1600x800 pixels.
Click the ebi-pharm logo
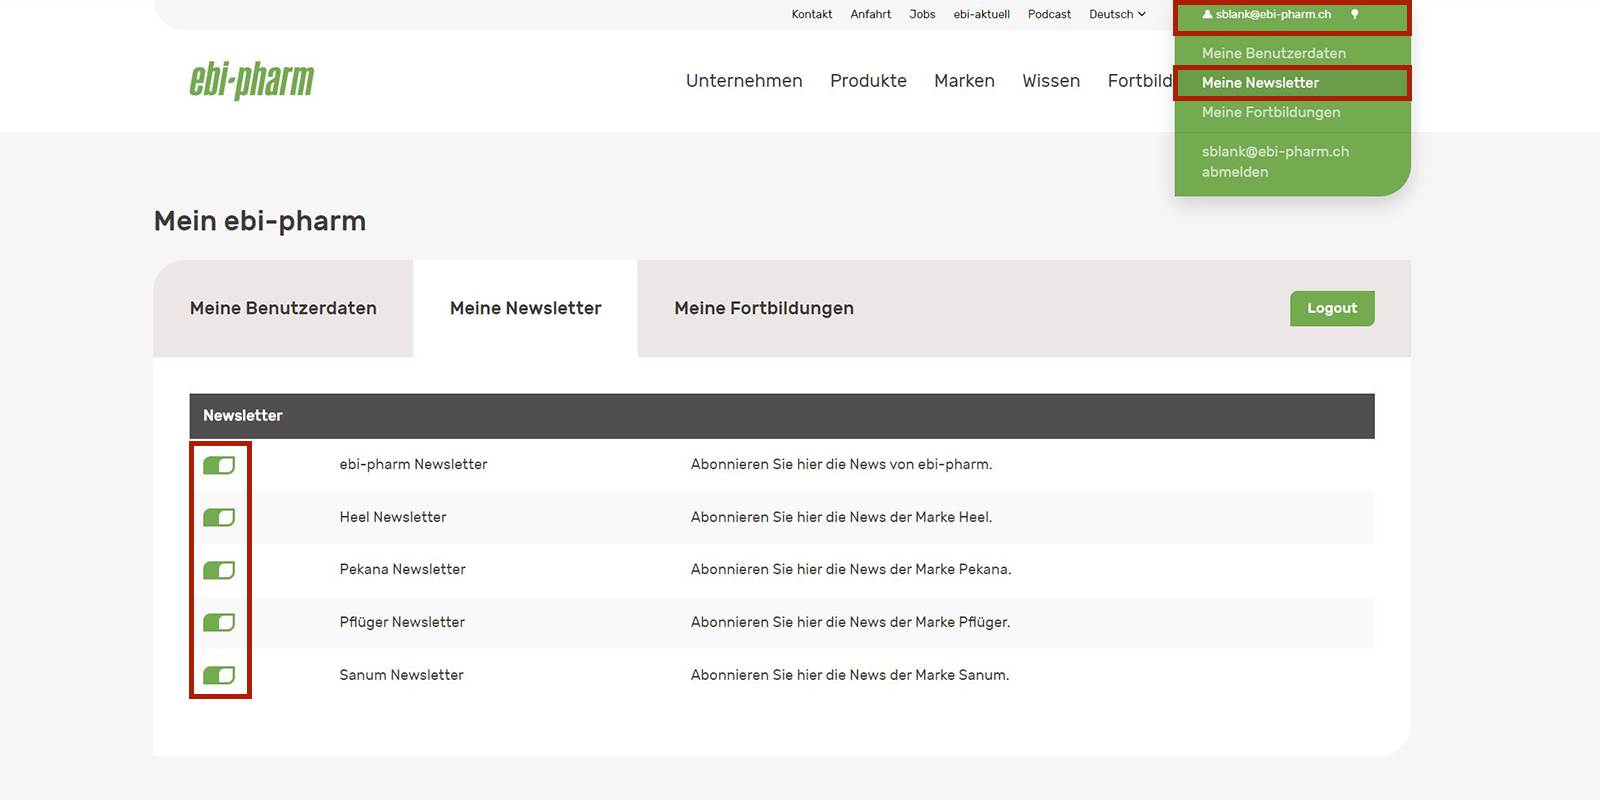(x=252, y=80)
